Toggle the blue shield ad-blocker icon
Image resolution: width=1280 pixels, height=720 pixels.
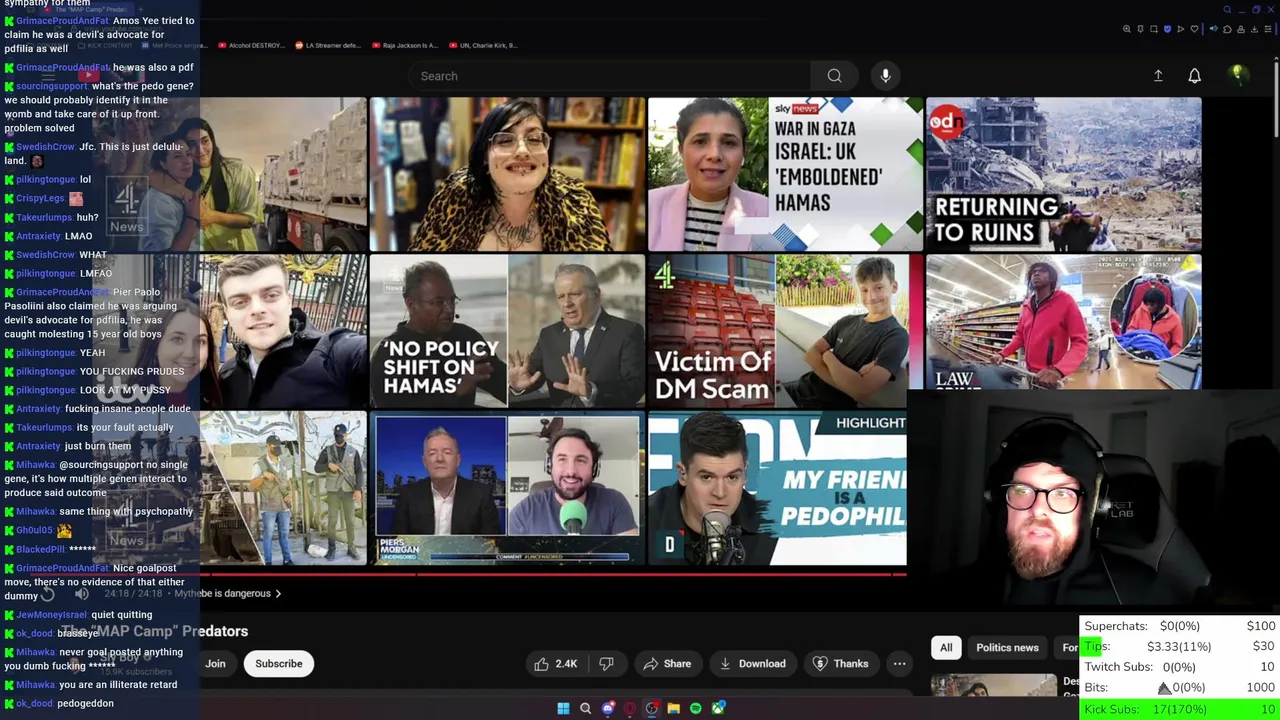point(1167,29)
